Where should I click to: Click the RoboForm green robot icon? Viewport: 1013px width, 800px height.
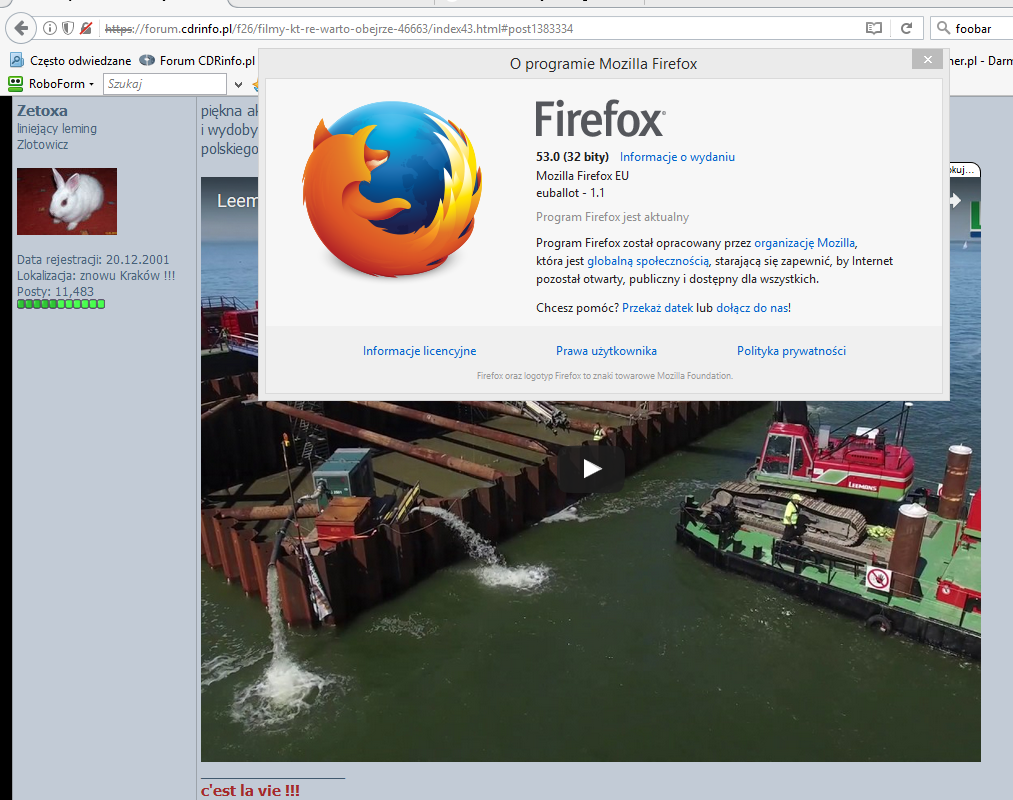(x=16, y=83)
